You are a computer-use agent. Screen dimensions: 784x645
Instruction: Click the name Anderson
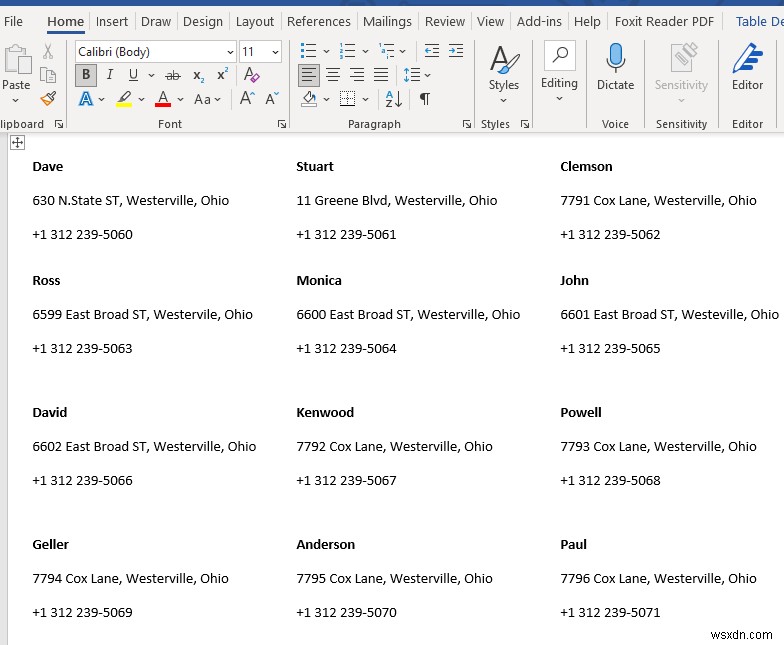326,544
